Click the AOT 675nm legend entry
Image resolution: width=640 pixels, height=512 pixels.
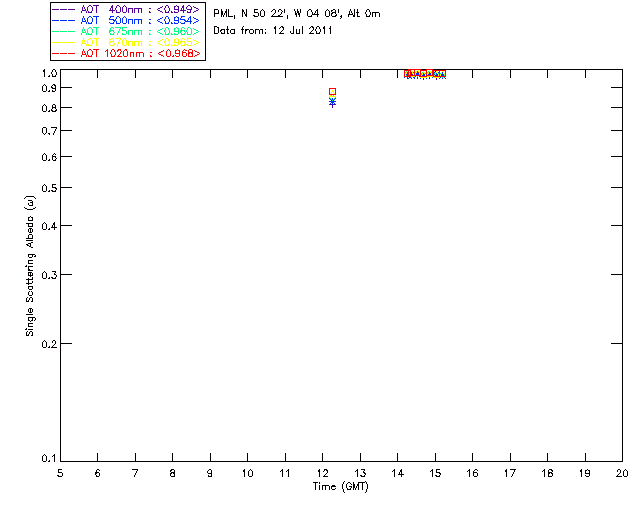pos(126,31)
